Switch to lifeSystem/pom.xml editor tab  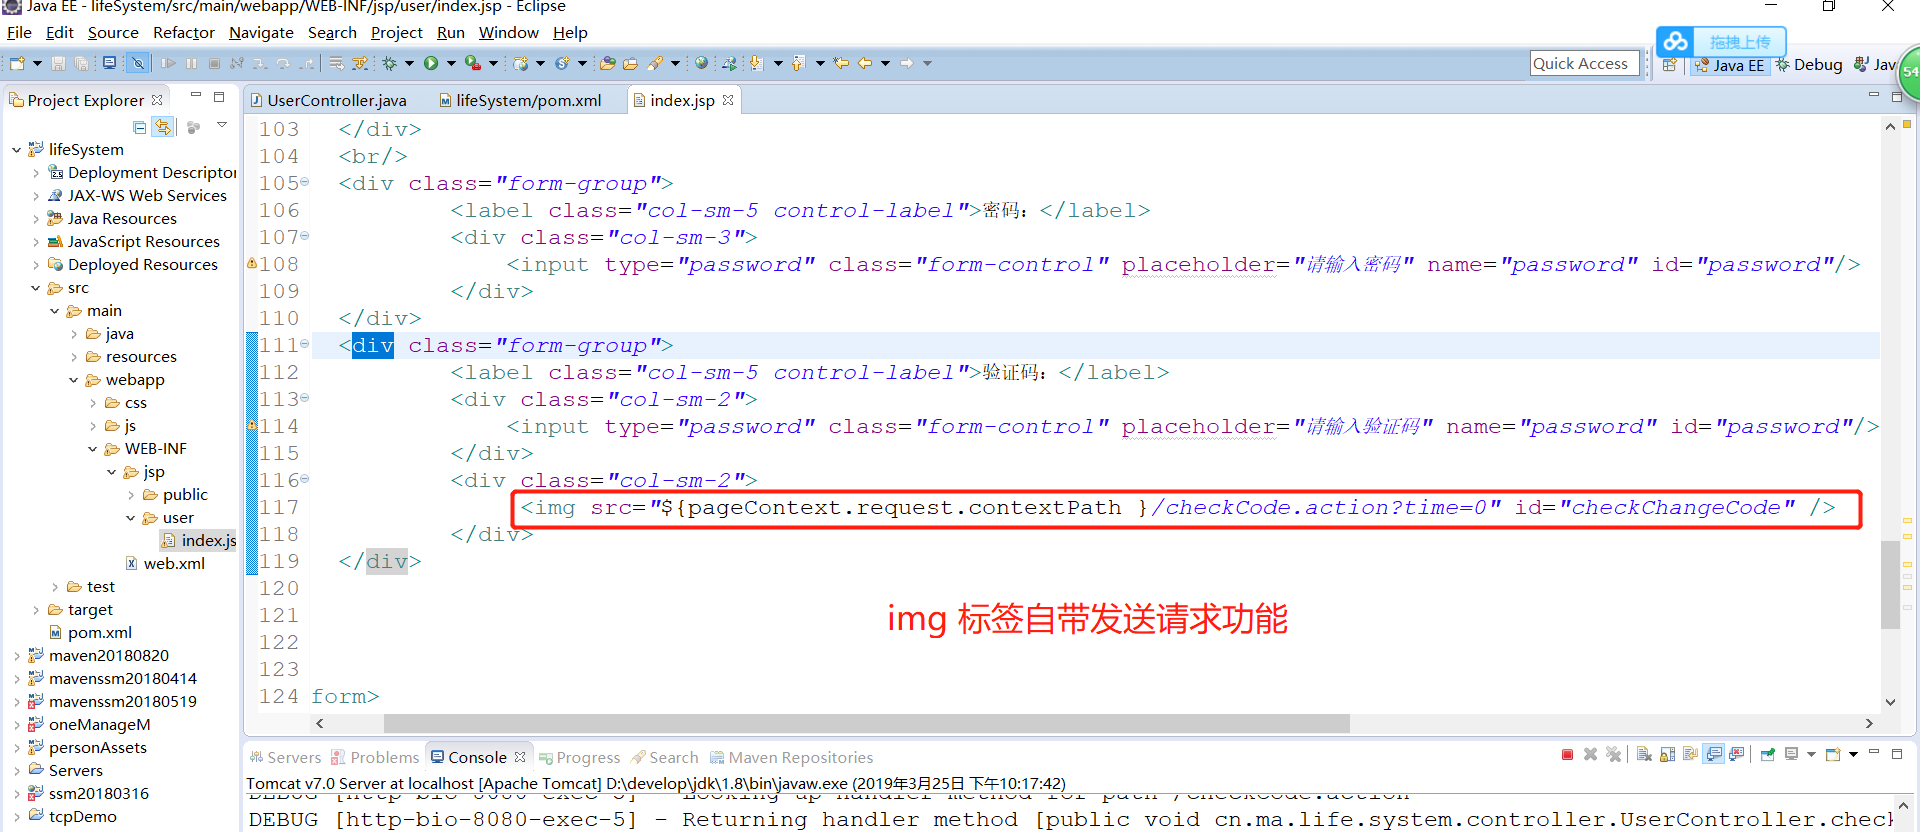tap(520, 100)
